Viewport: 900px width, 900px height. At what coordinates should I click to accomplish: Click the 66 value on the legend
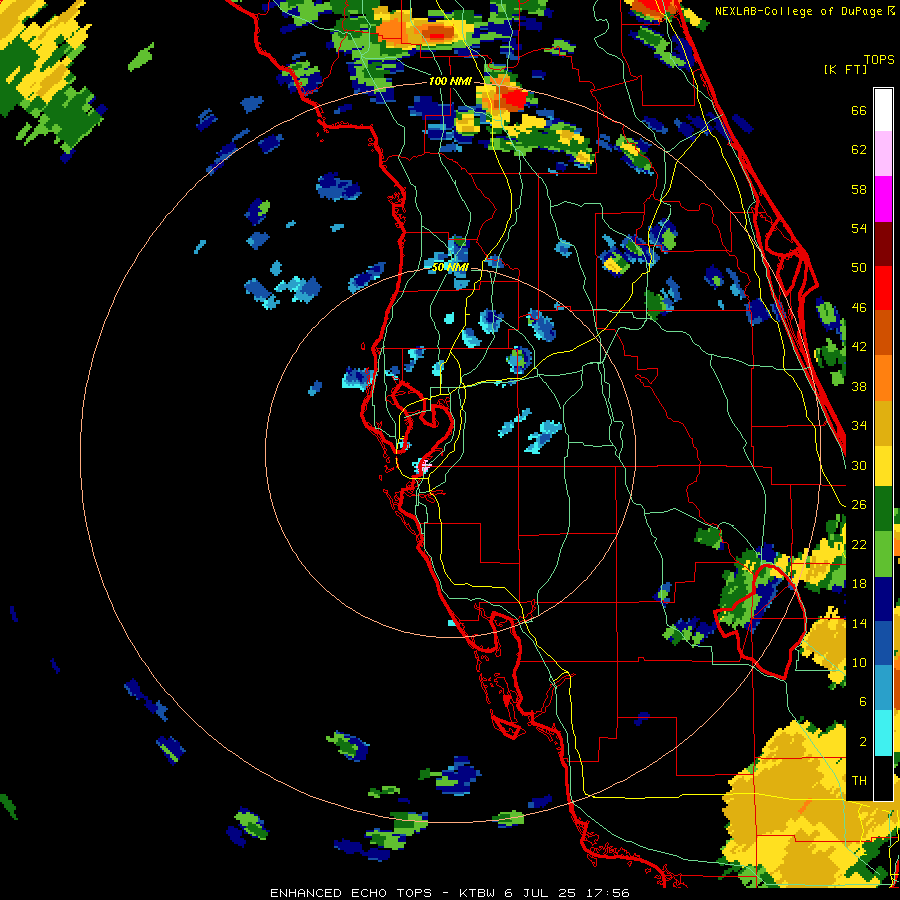859,110
